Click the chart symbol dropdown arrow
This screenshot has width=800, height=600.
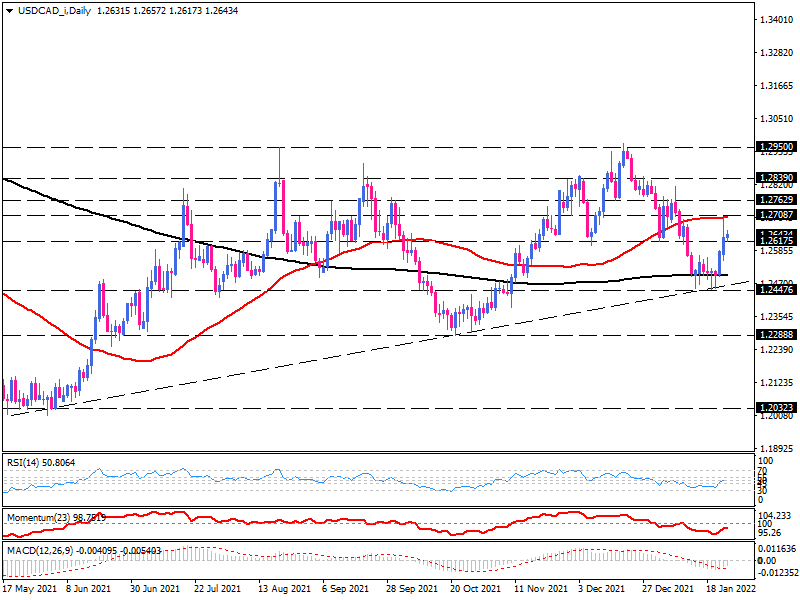(x=7, y=9)
